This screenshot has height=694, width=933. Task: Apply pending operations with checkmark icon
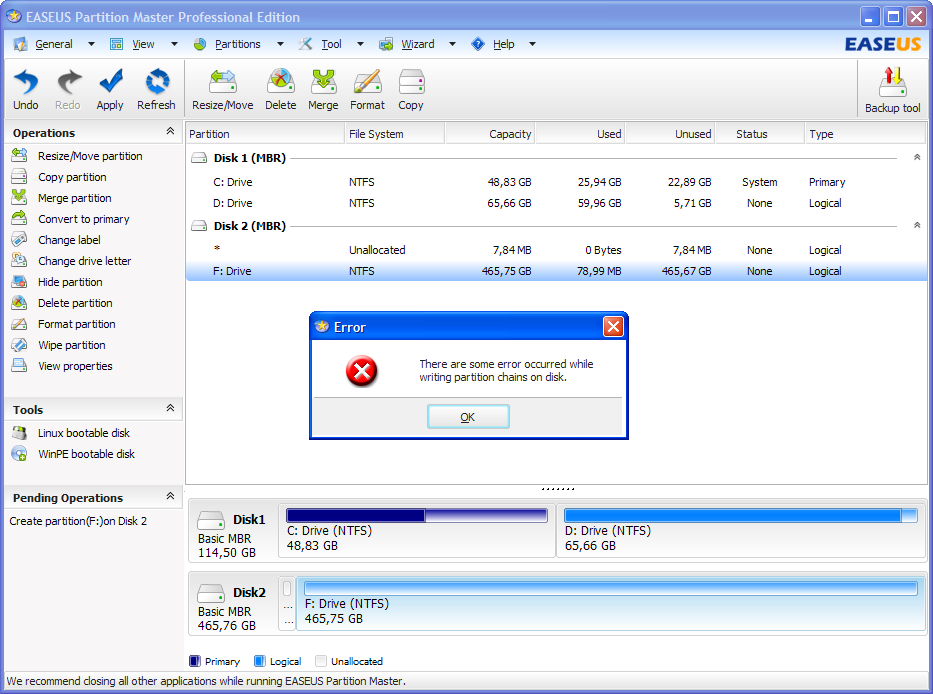pos(110,89)
